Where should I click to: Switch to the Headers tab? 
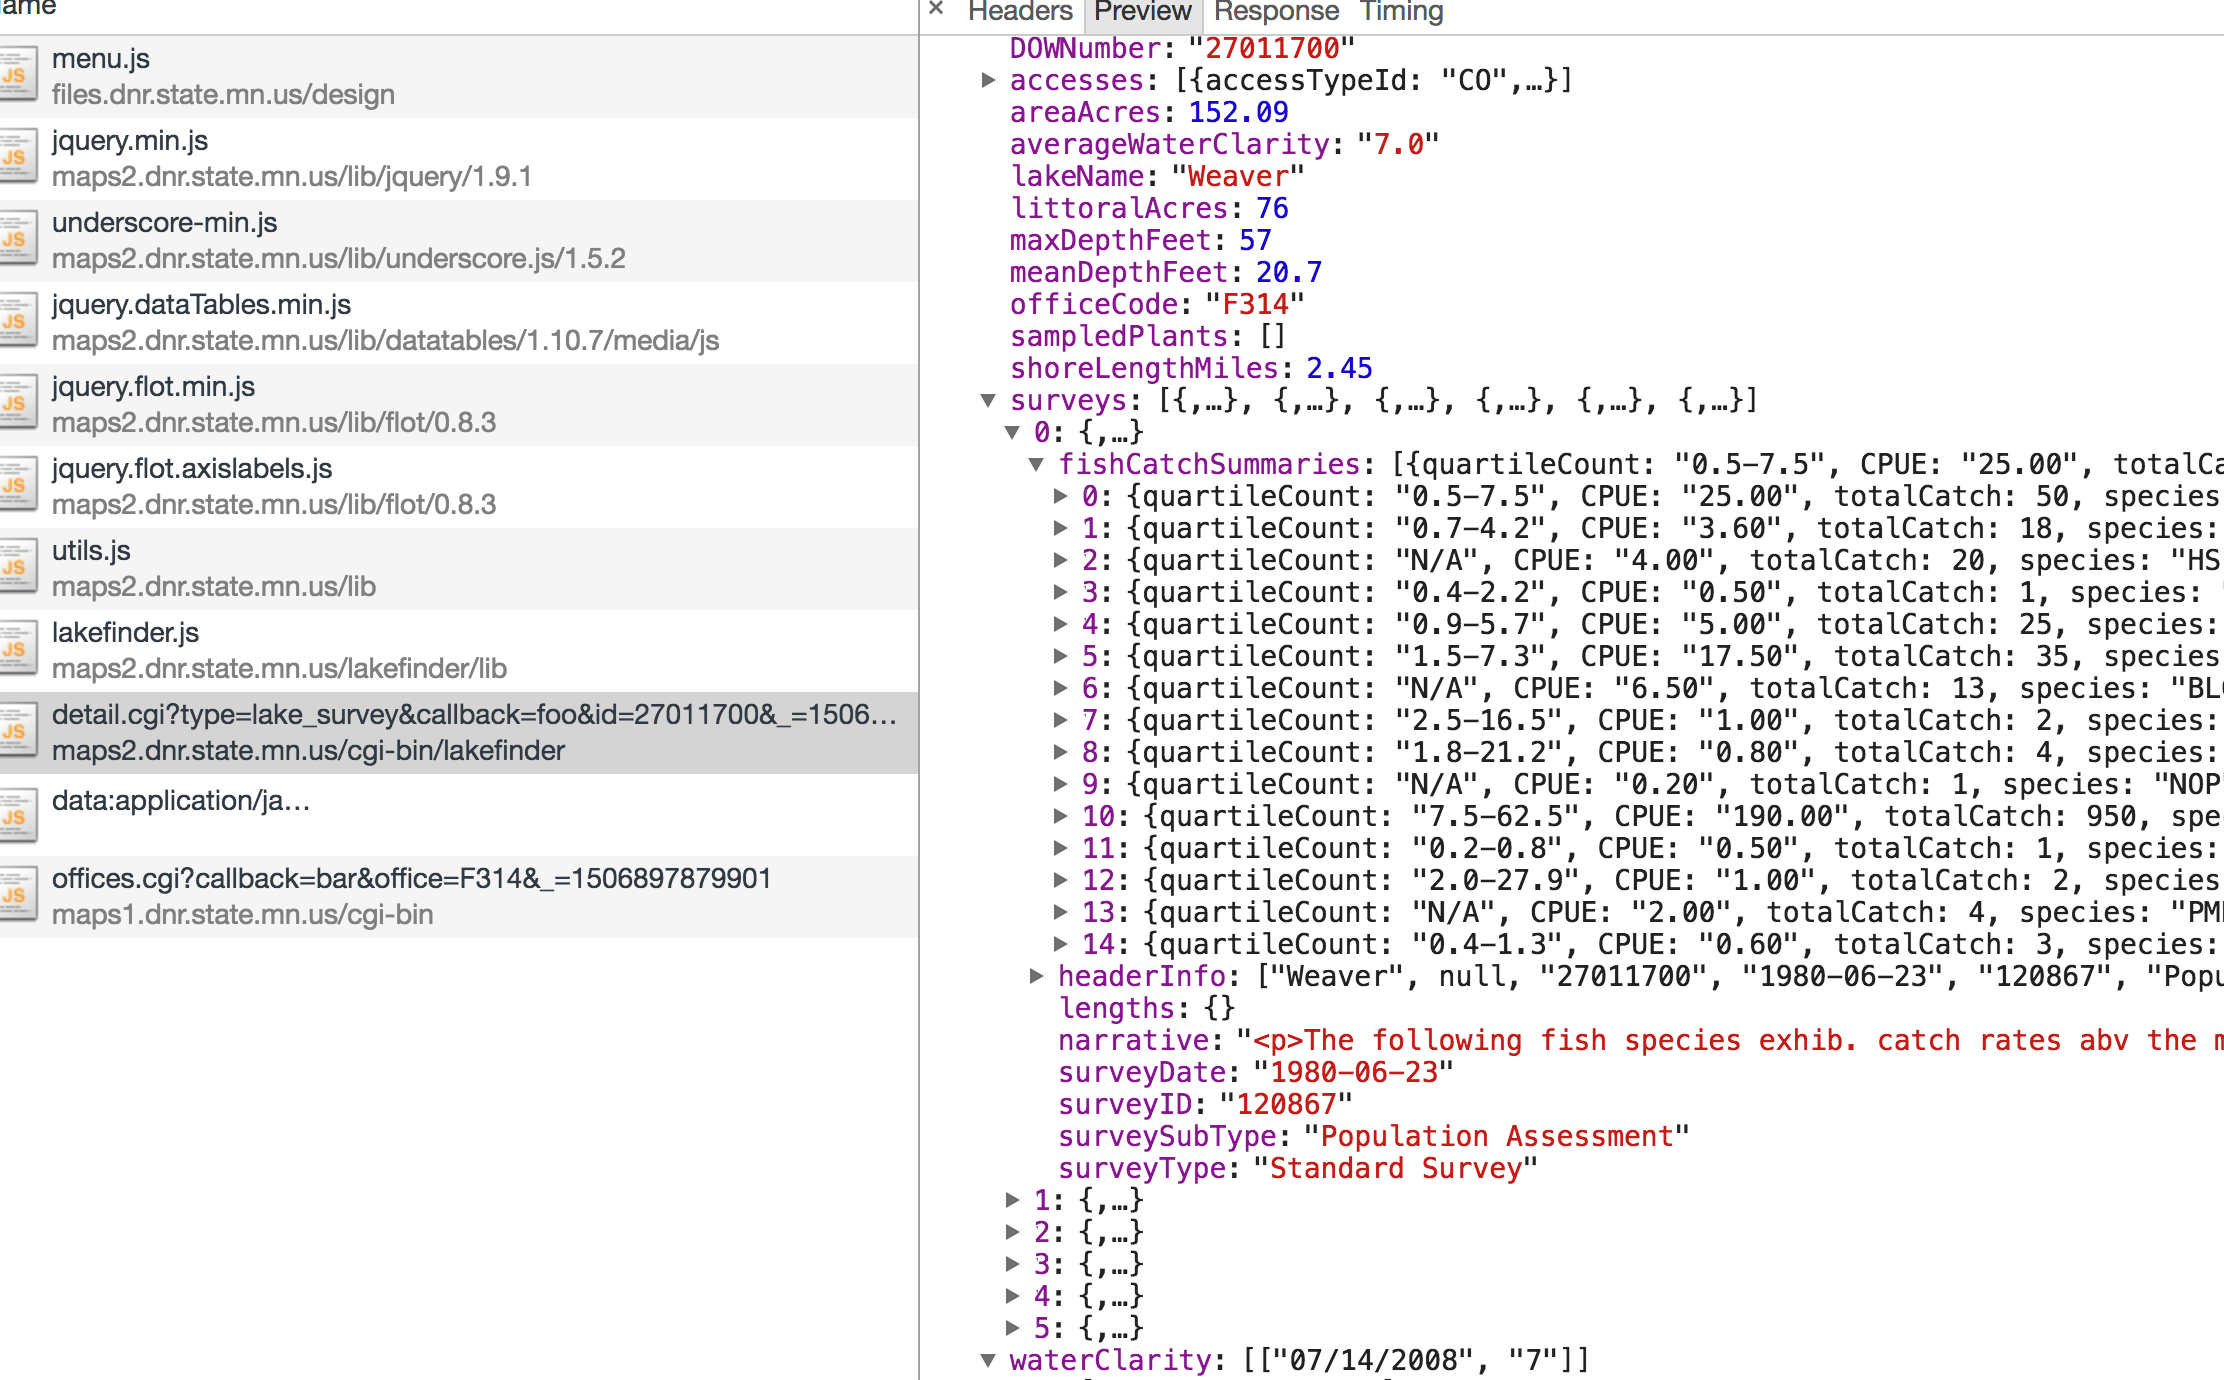pyautogui.click(x=1019, y=12)
